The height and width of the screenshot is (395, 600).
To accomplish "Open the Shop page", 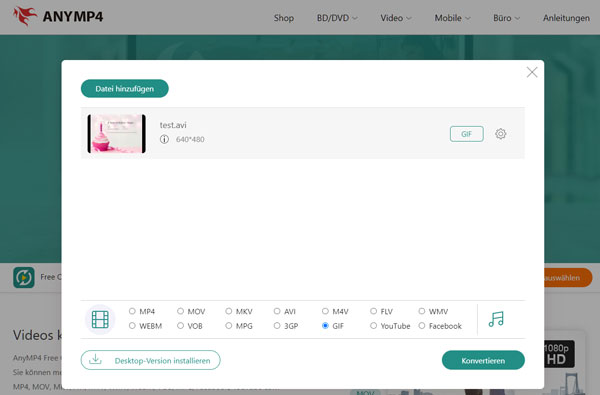I will click(284, 18).
